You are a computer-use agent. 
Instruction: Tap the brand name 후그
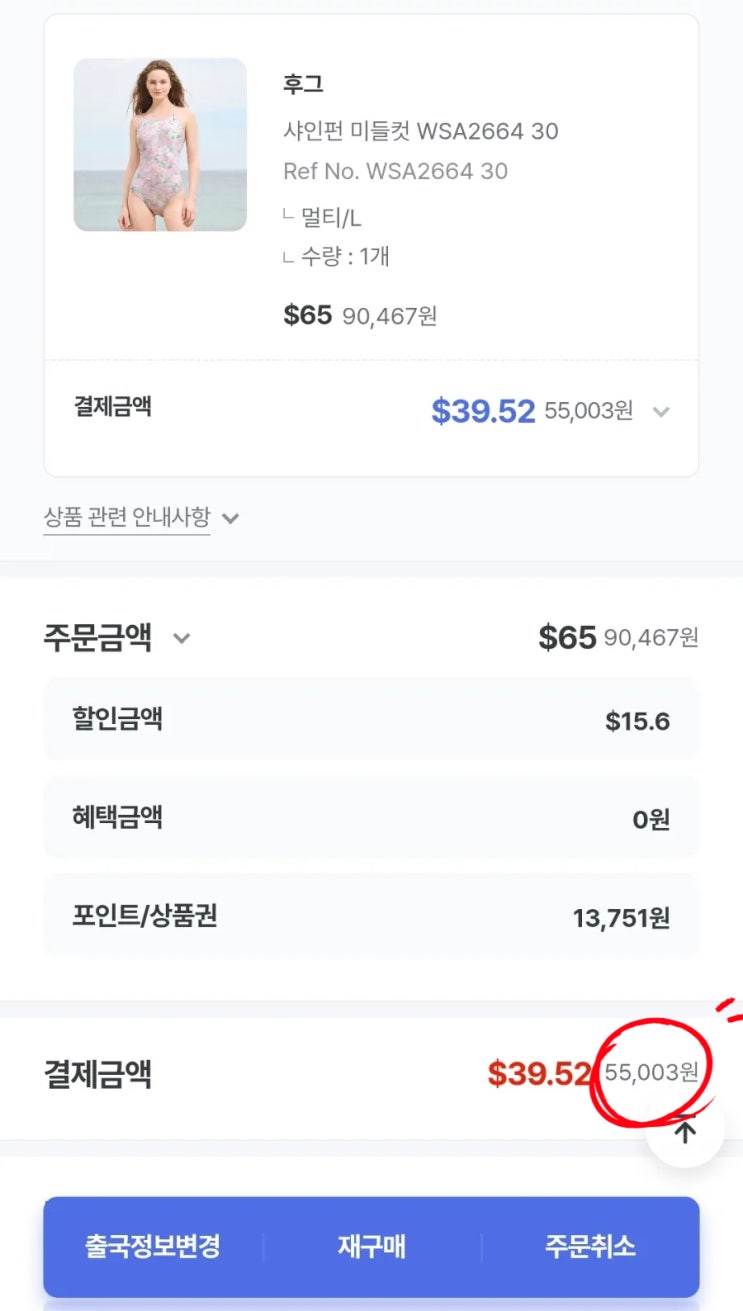click(x=303, y=84)
